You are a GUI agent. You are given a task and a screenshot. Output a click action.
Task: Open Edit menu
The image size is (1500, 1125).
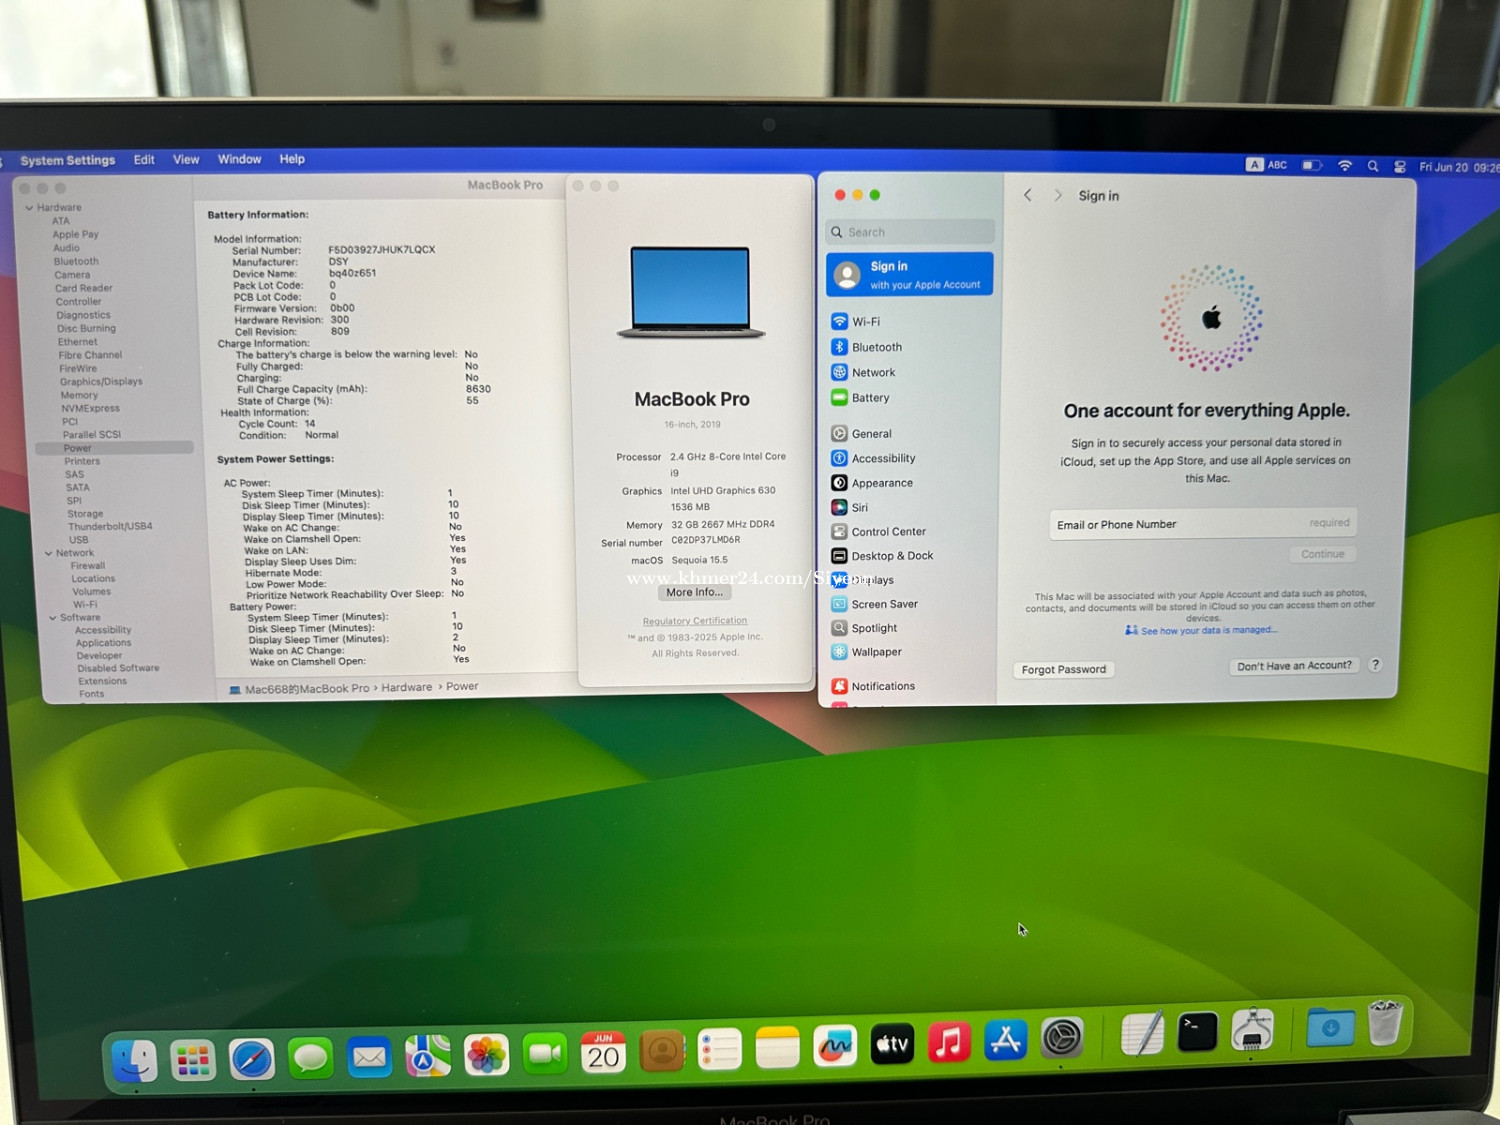(144, 160)
